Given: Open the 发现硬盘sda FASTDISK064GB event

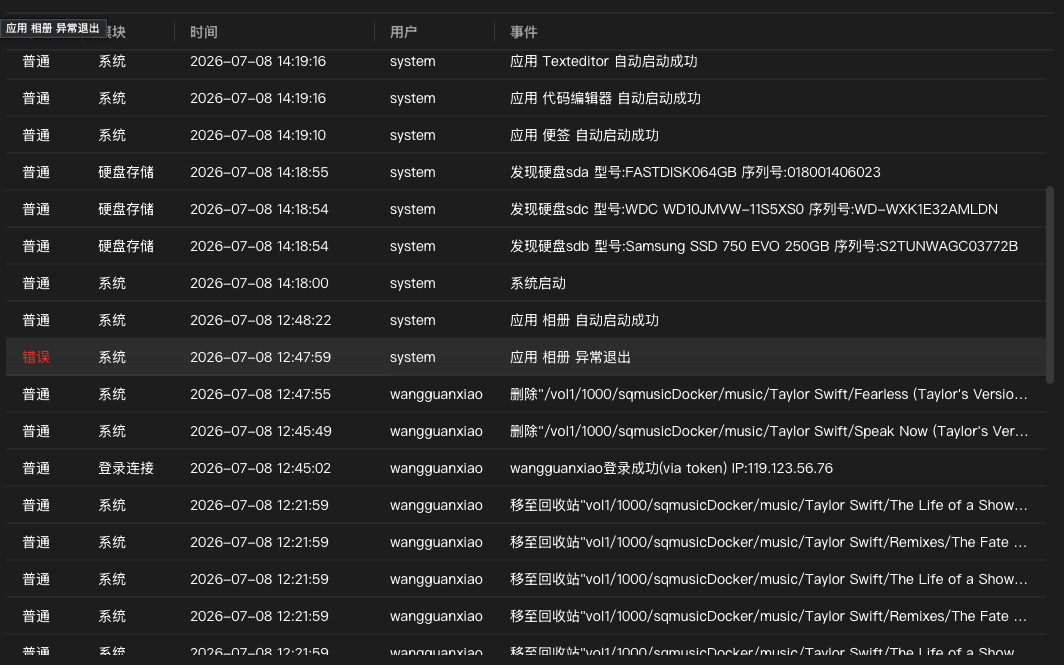Looking at the screenshot, I should click(695, 172).
